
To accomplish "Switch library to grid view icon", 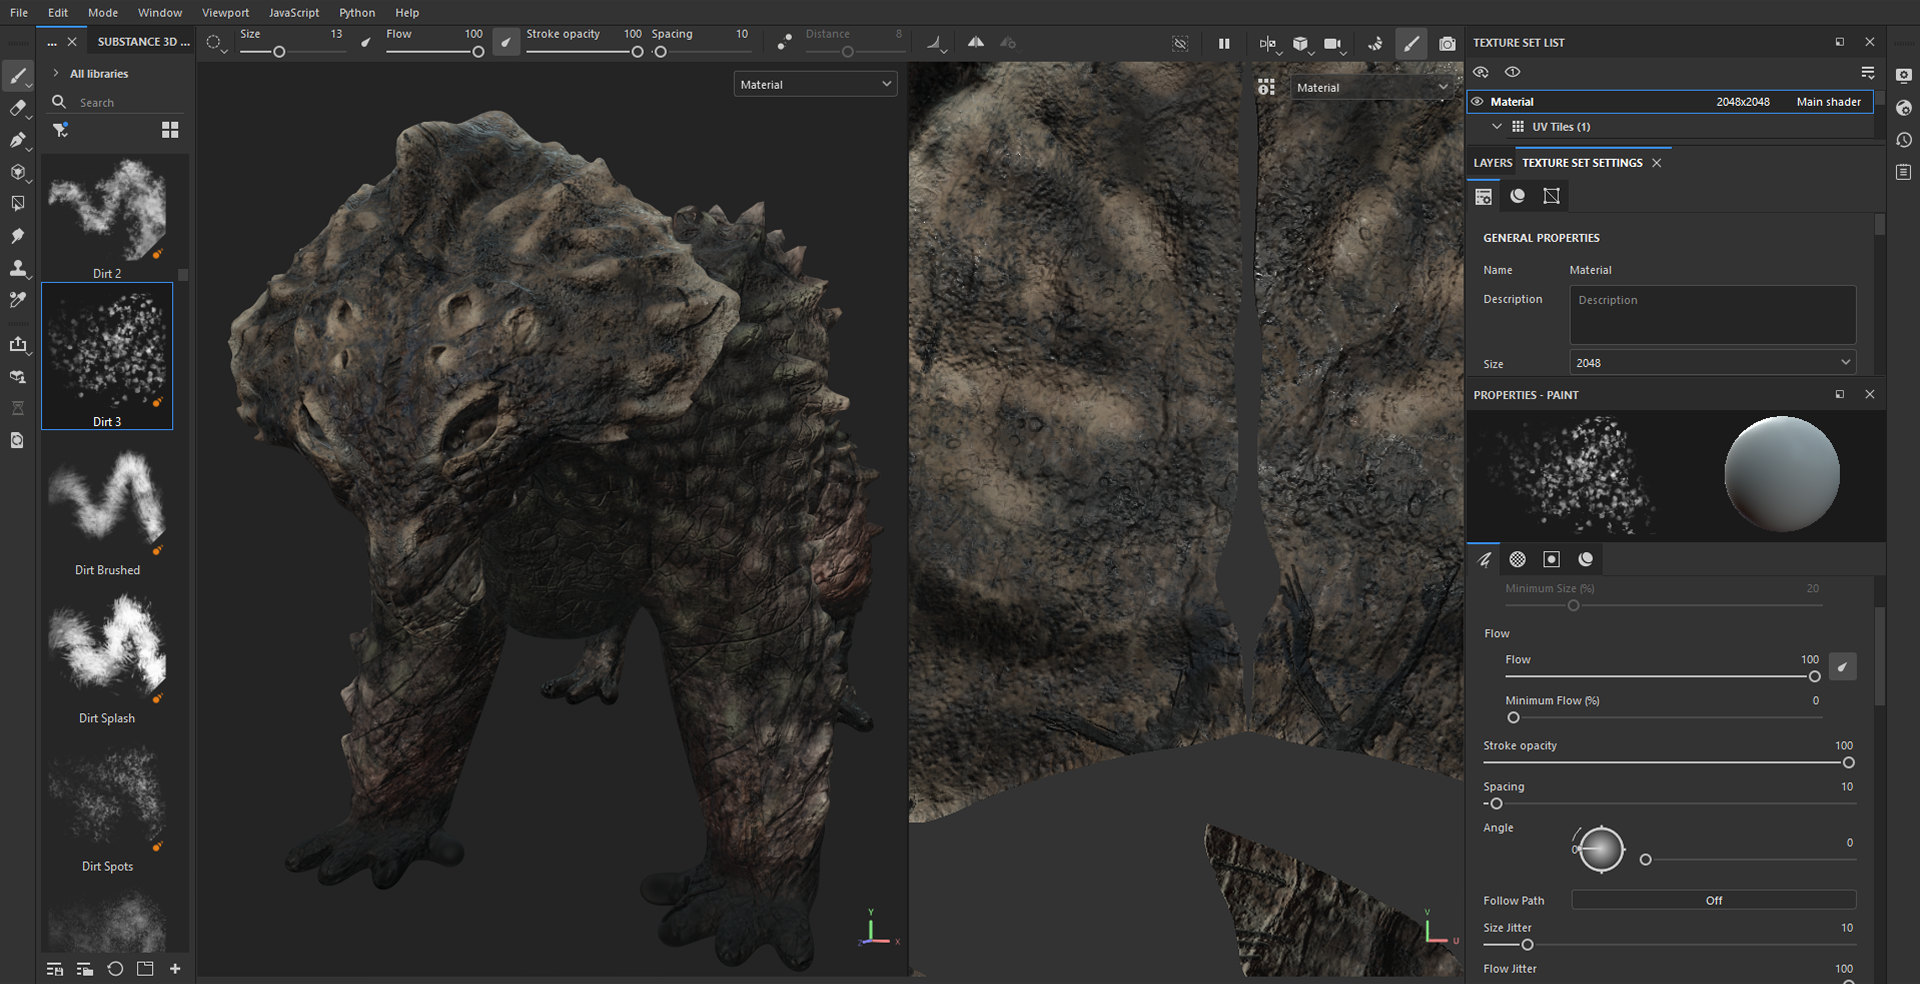I will coord(170,130).
